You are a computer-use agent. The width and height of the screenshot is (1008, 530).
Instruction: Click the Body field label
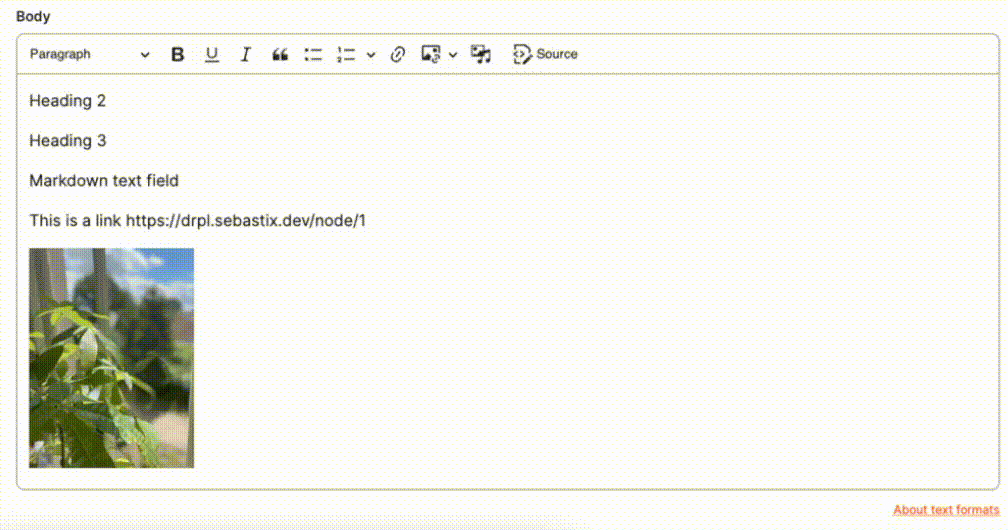(x=33, y=17)
